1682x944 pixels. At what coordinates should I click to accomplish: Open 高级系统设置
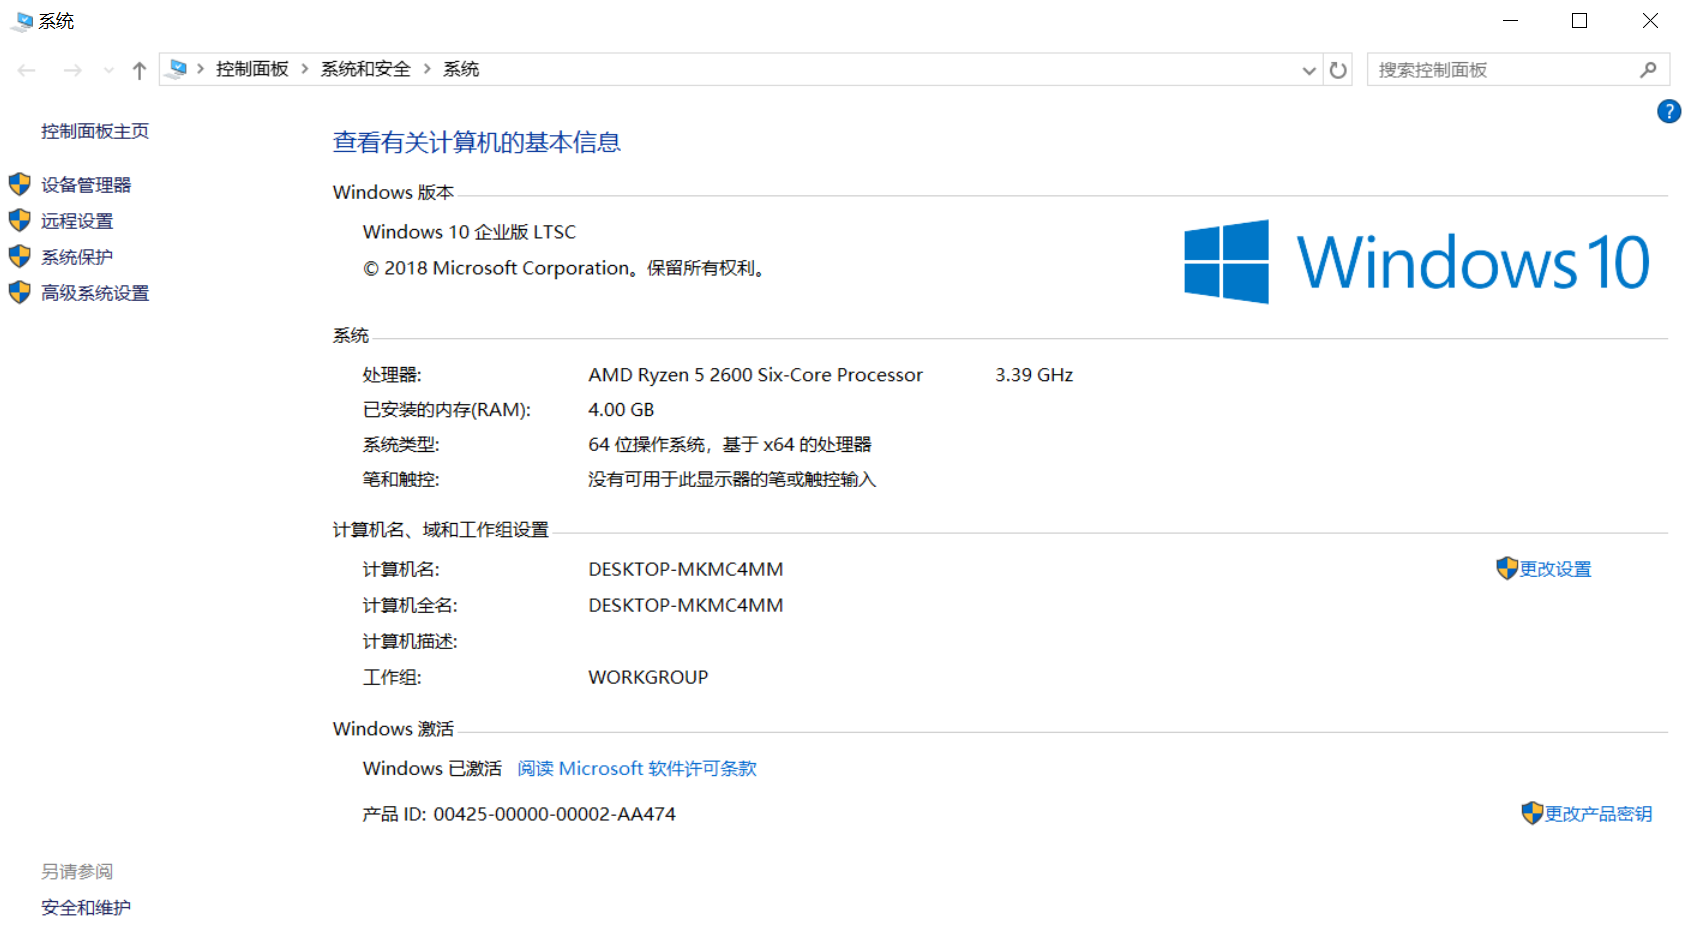(95, 292)
